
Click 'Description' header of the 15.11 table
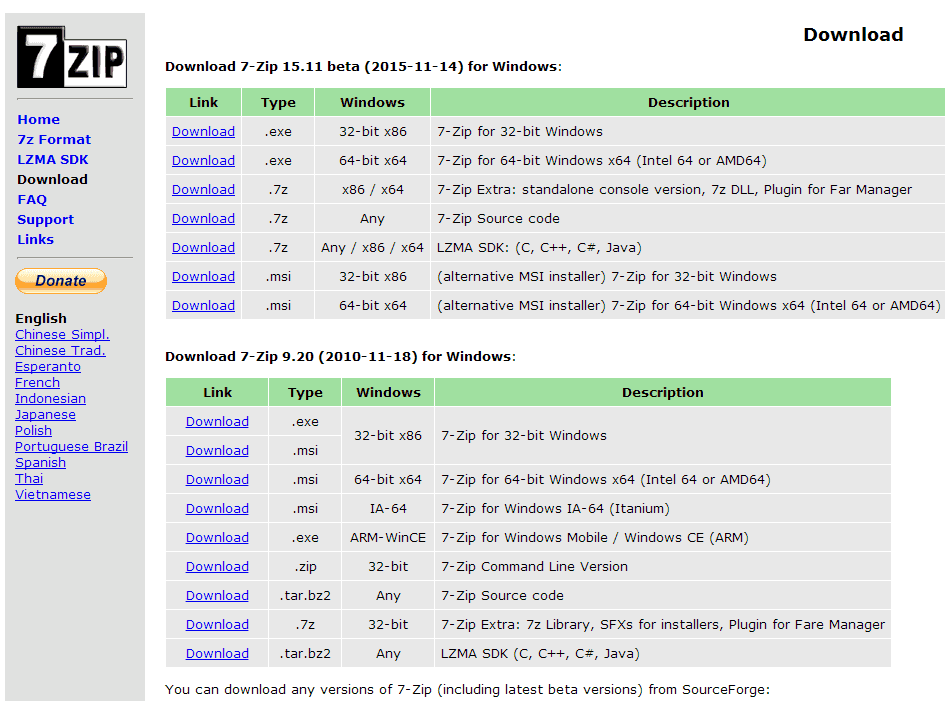click(x=689, y=102)
